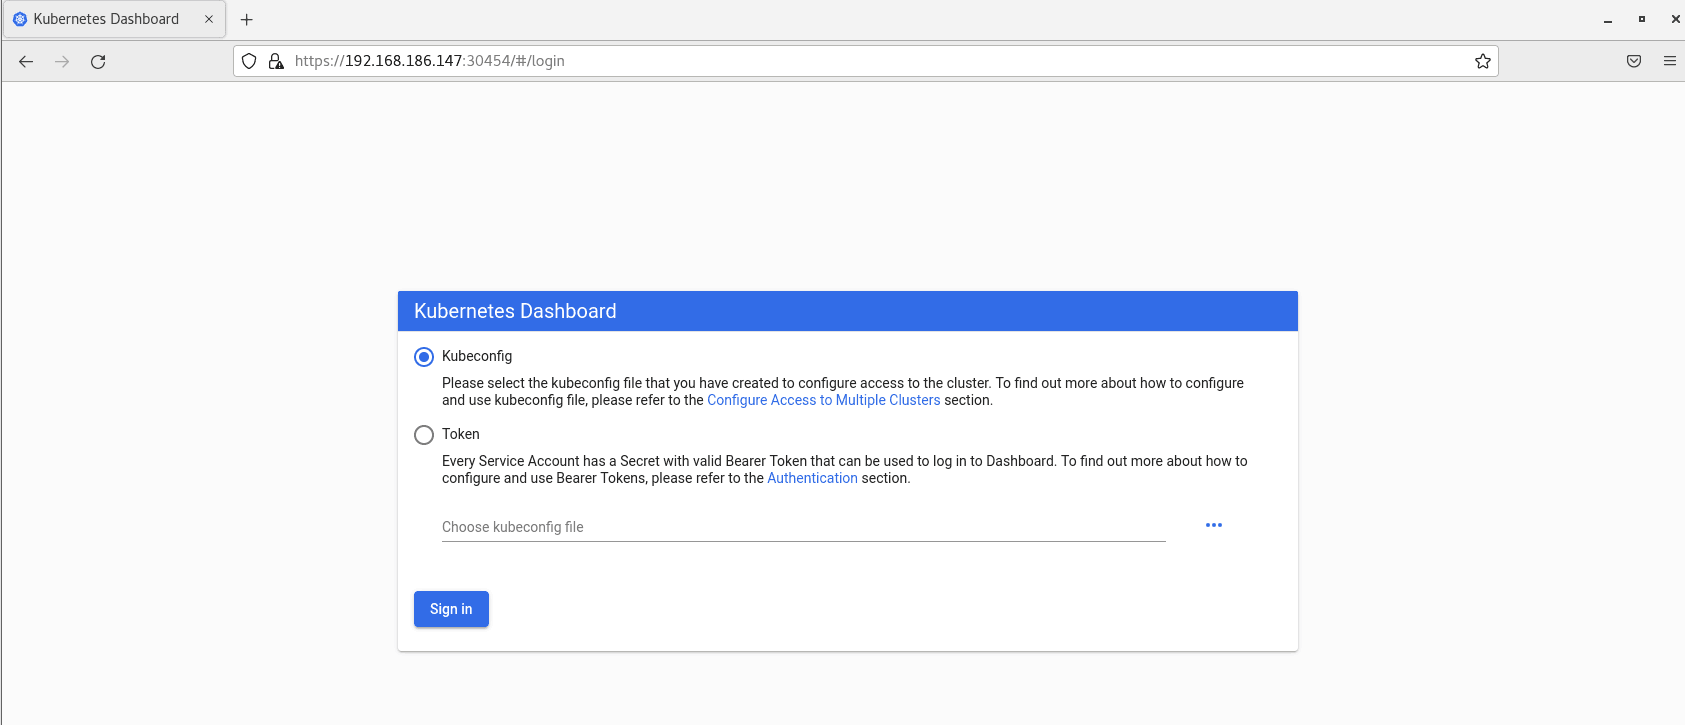This screenshot has height=725, width=1685.
Task: Reload the current page
Action: pyautogui.click(x=98, y=61)
